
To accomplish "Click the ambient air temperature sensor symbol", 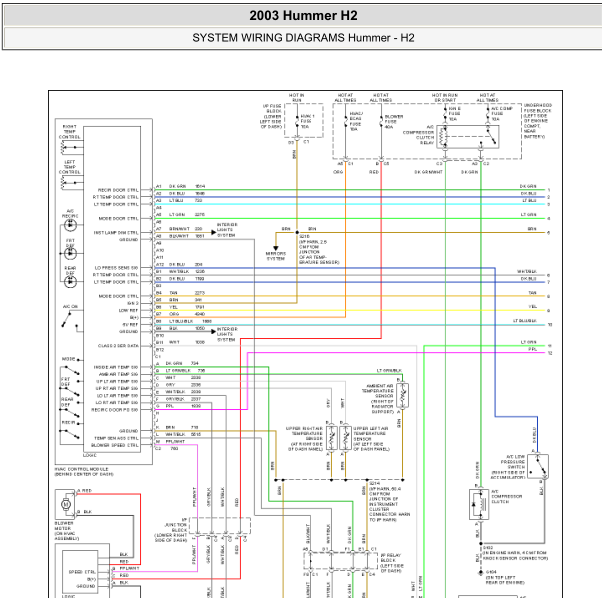I will click(x=402, y=396).
